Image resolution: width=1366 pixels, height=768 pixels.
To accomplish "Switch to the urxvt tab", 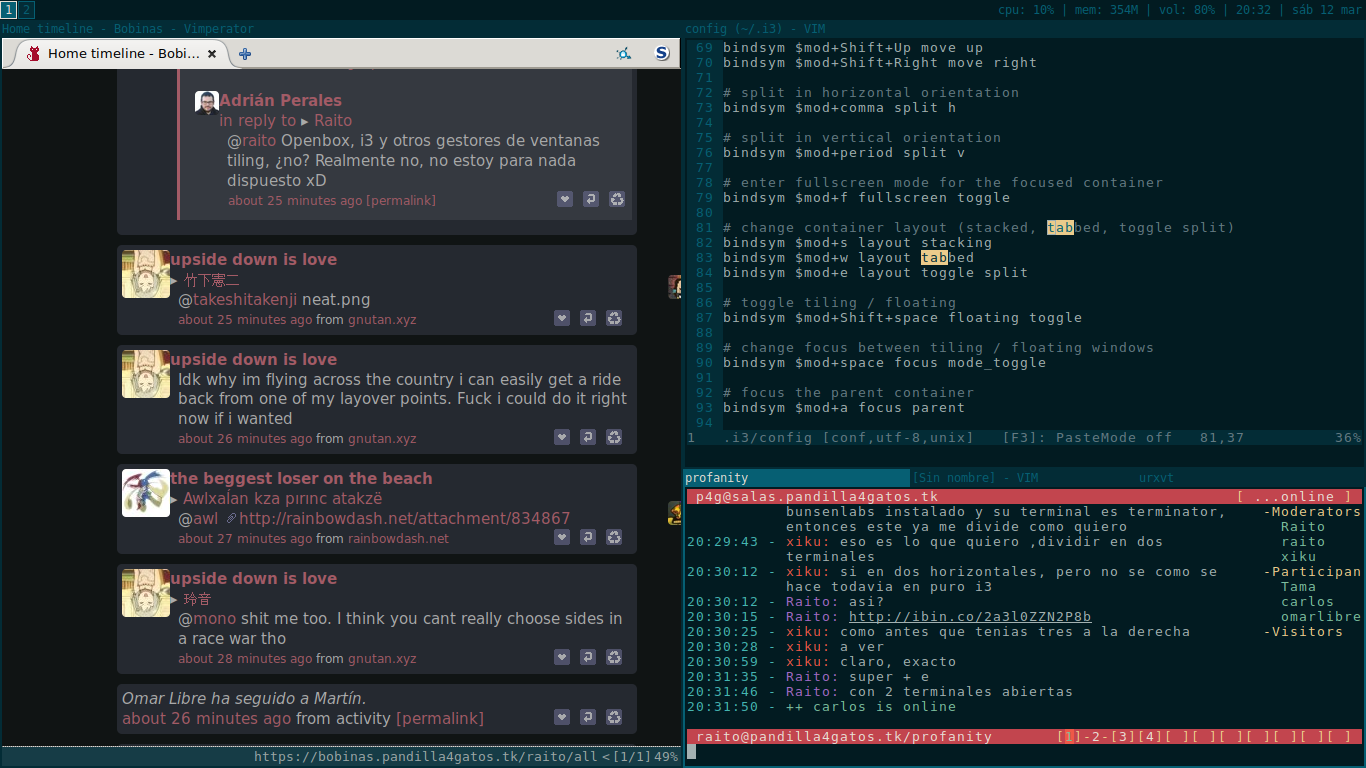I will 1156,478.
